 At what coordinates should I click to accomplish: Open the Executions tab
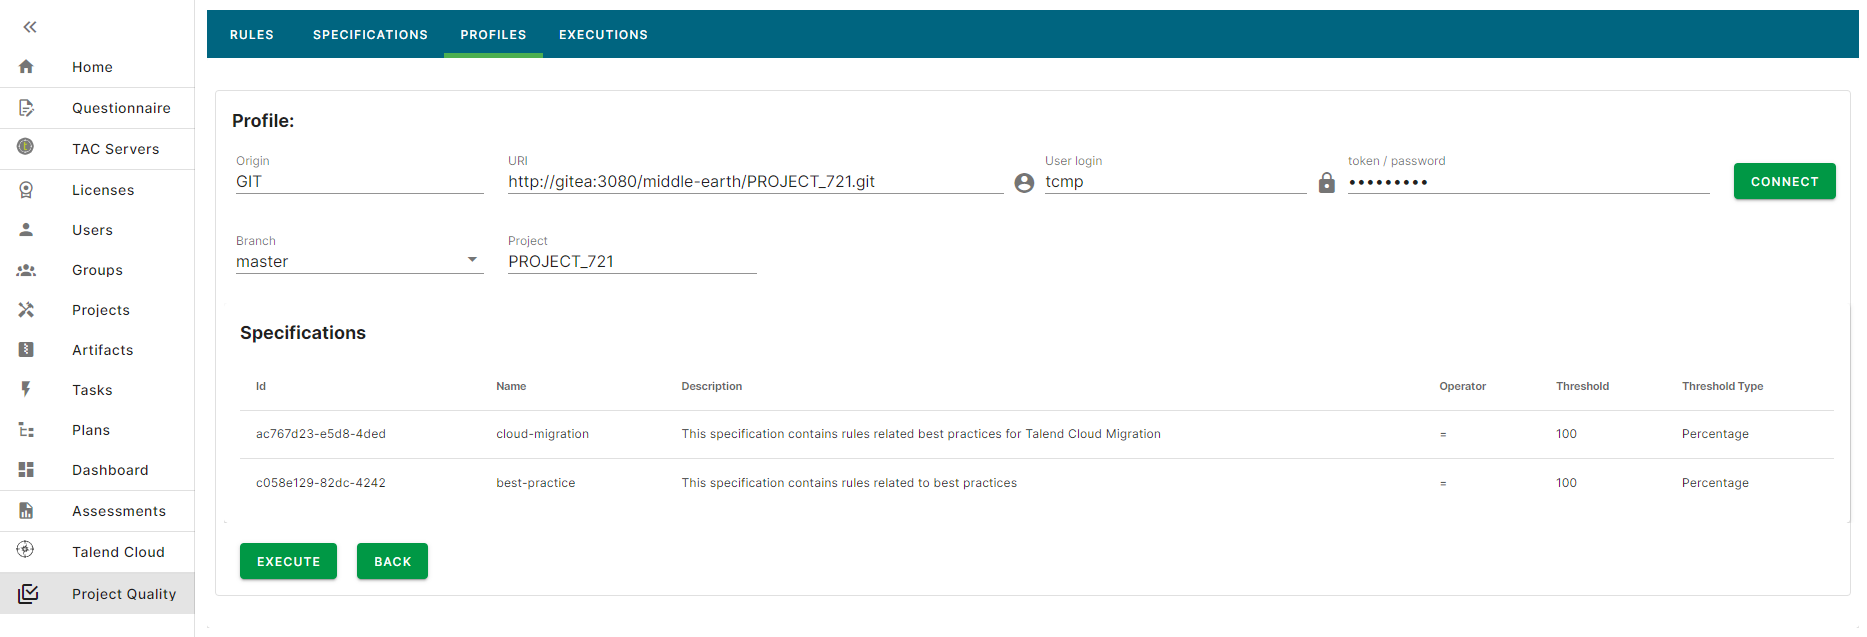(x=603, y=35)
